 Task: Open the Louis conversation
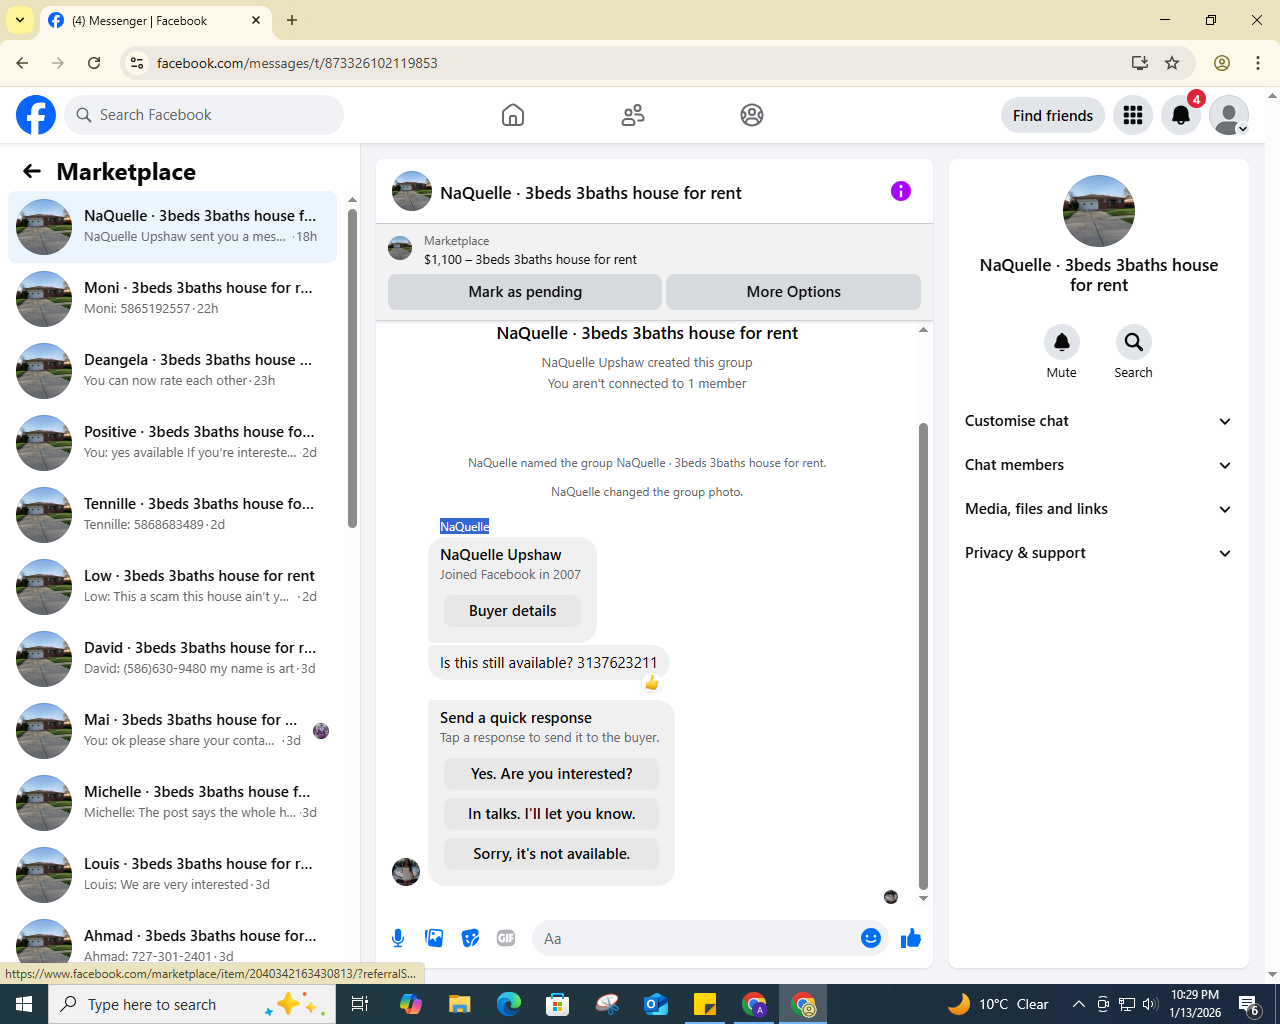[x=173, y=875]
